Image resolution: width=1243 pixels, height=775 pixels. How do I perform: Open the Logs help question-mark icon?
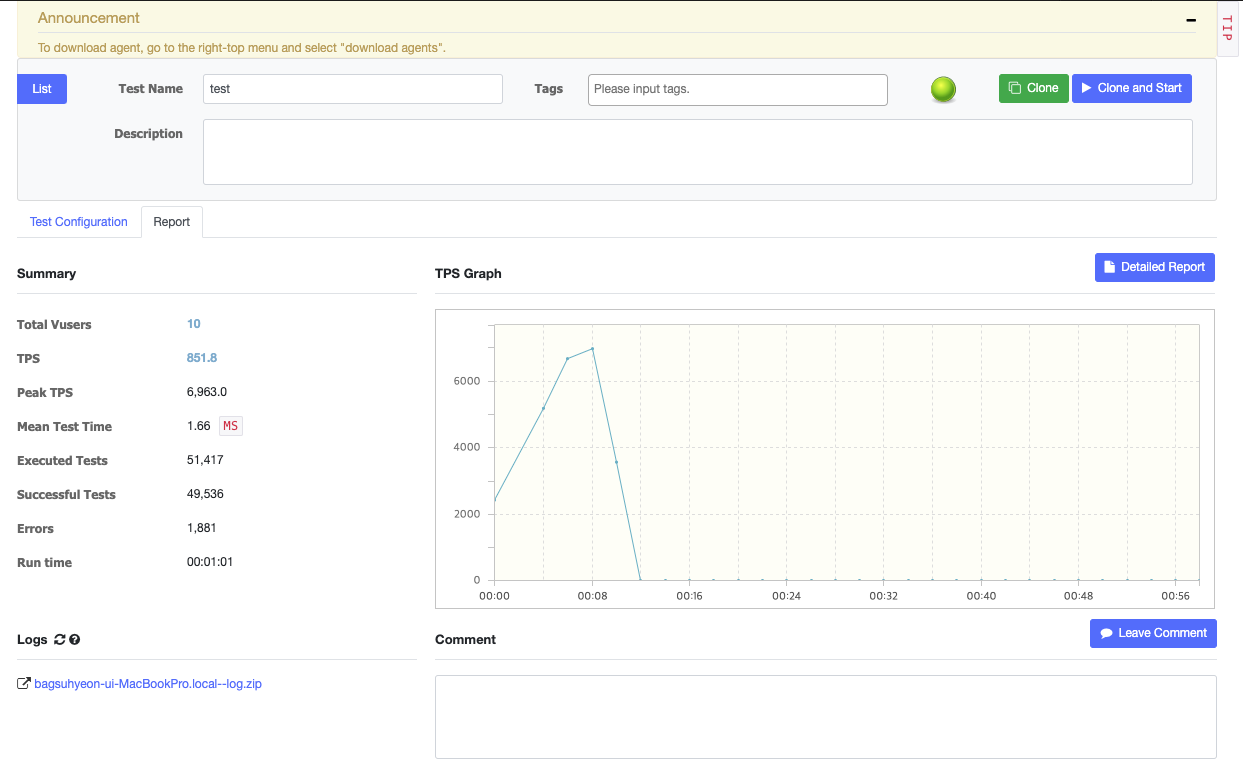coord(75,640)
